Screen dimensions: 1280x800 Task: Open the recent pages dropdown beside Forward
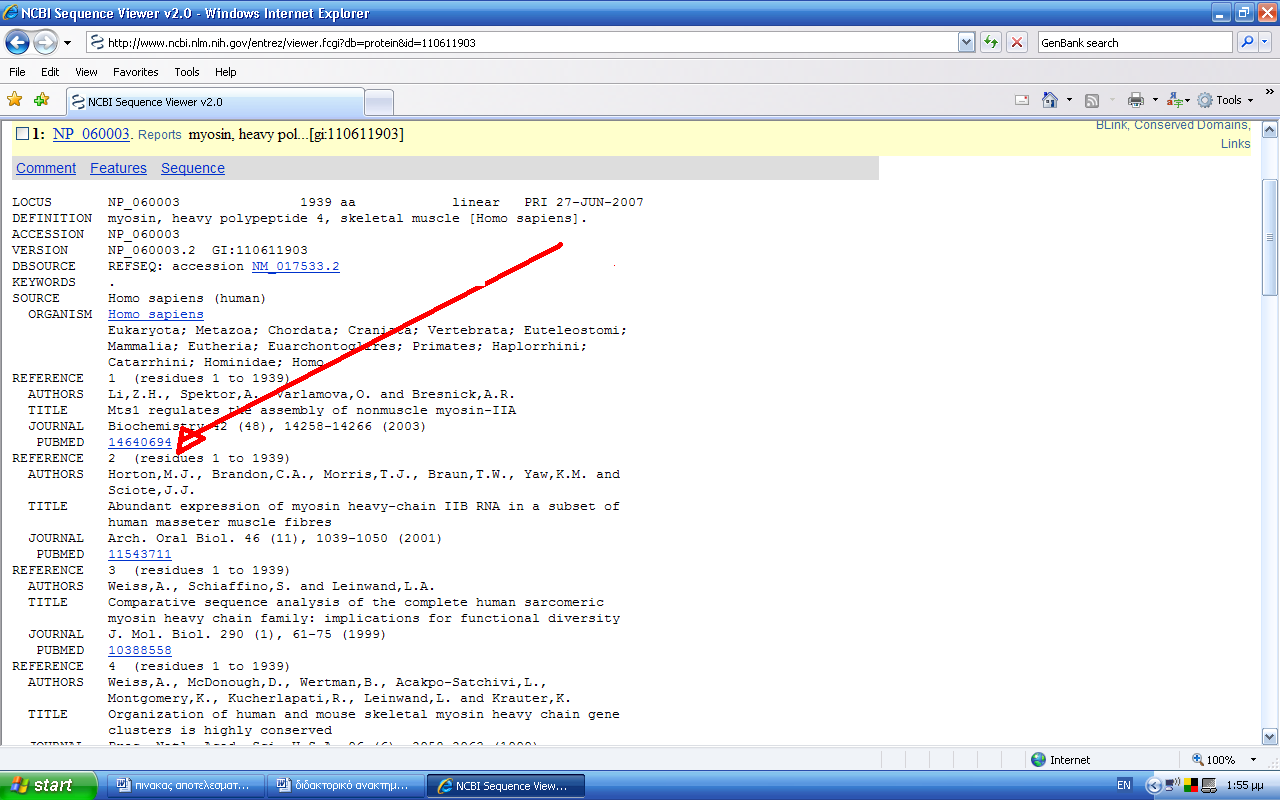point(67,43)
